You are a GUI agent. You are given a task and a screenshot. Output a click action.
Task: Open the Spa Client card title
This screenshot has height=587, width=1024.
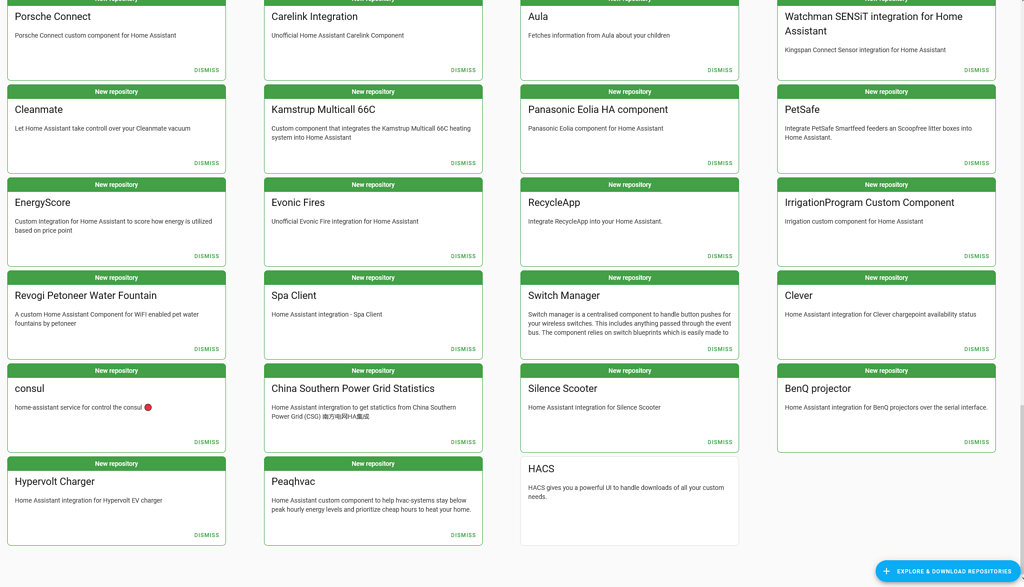(294, 296)
